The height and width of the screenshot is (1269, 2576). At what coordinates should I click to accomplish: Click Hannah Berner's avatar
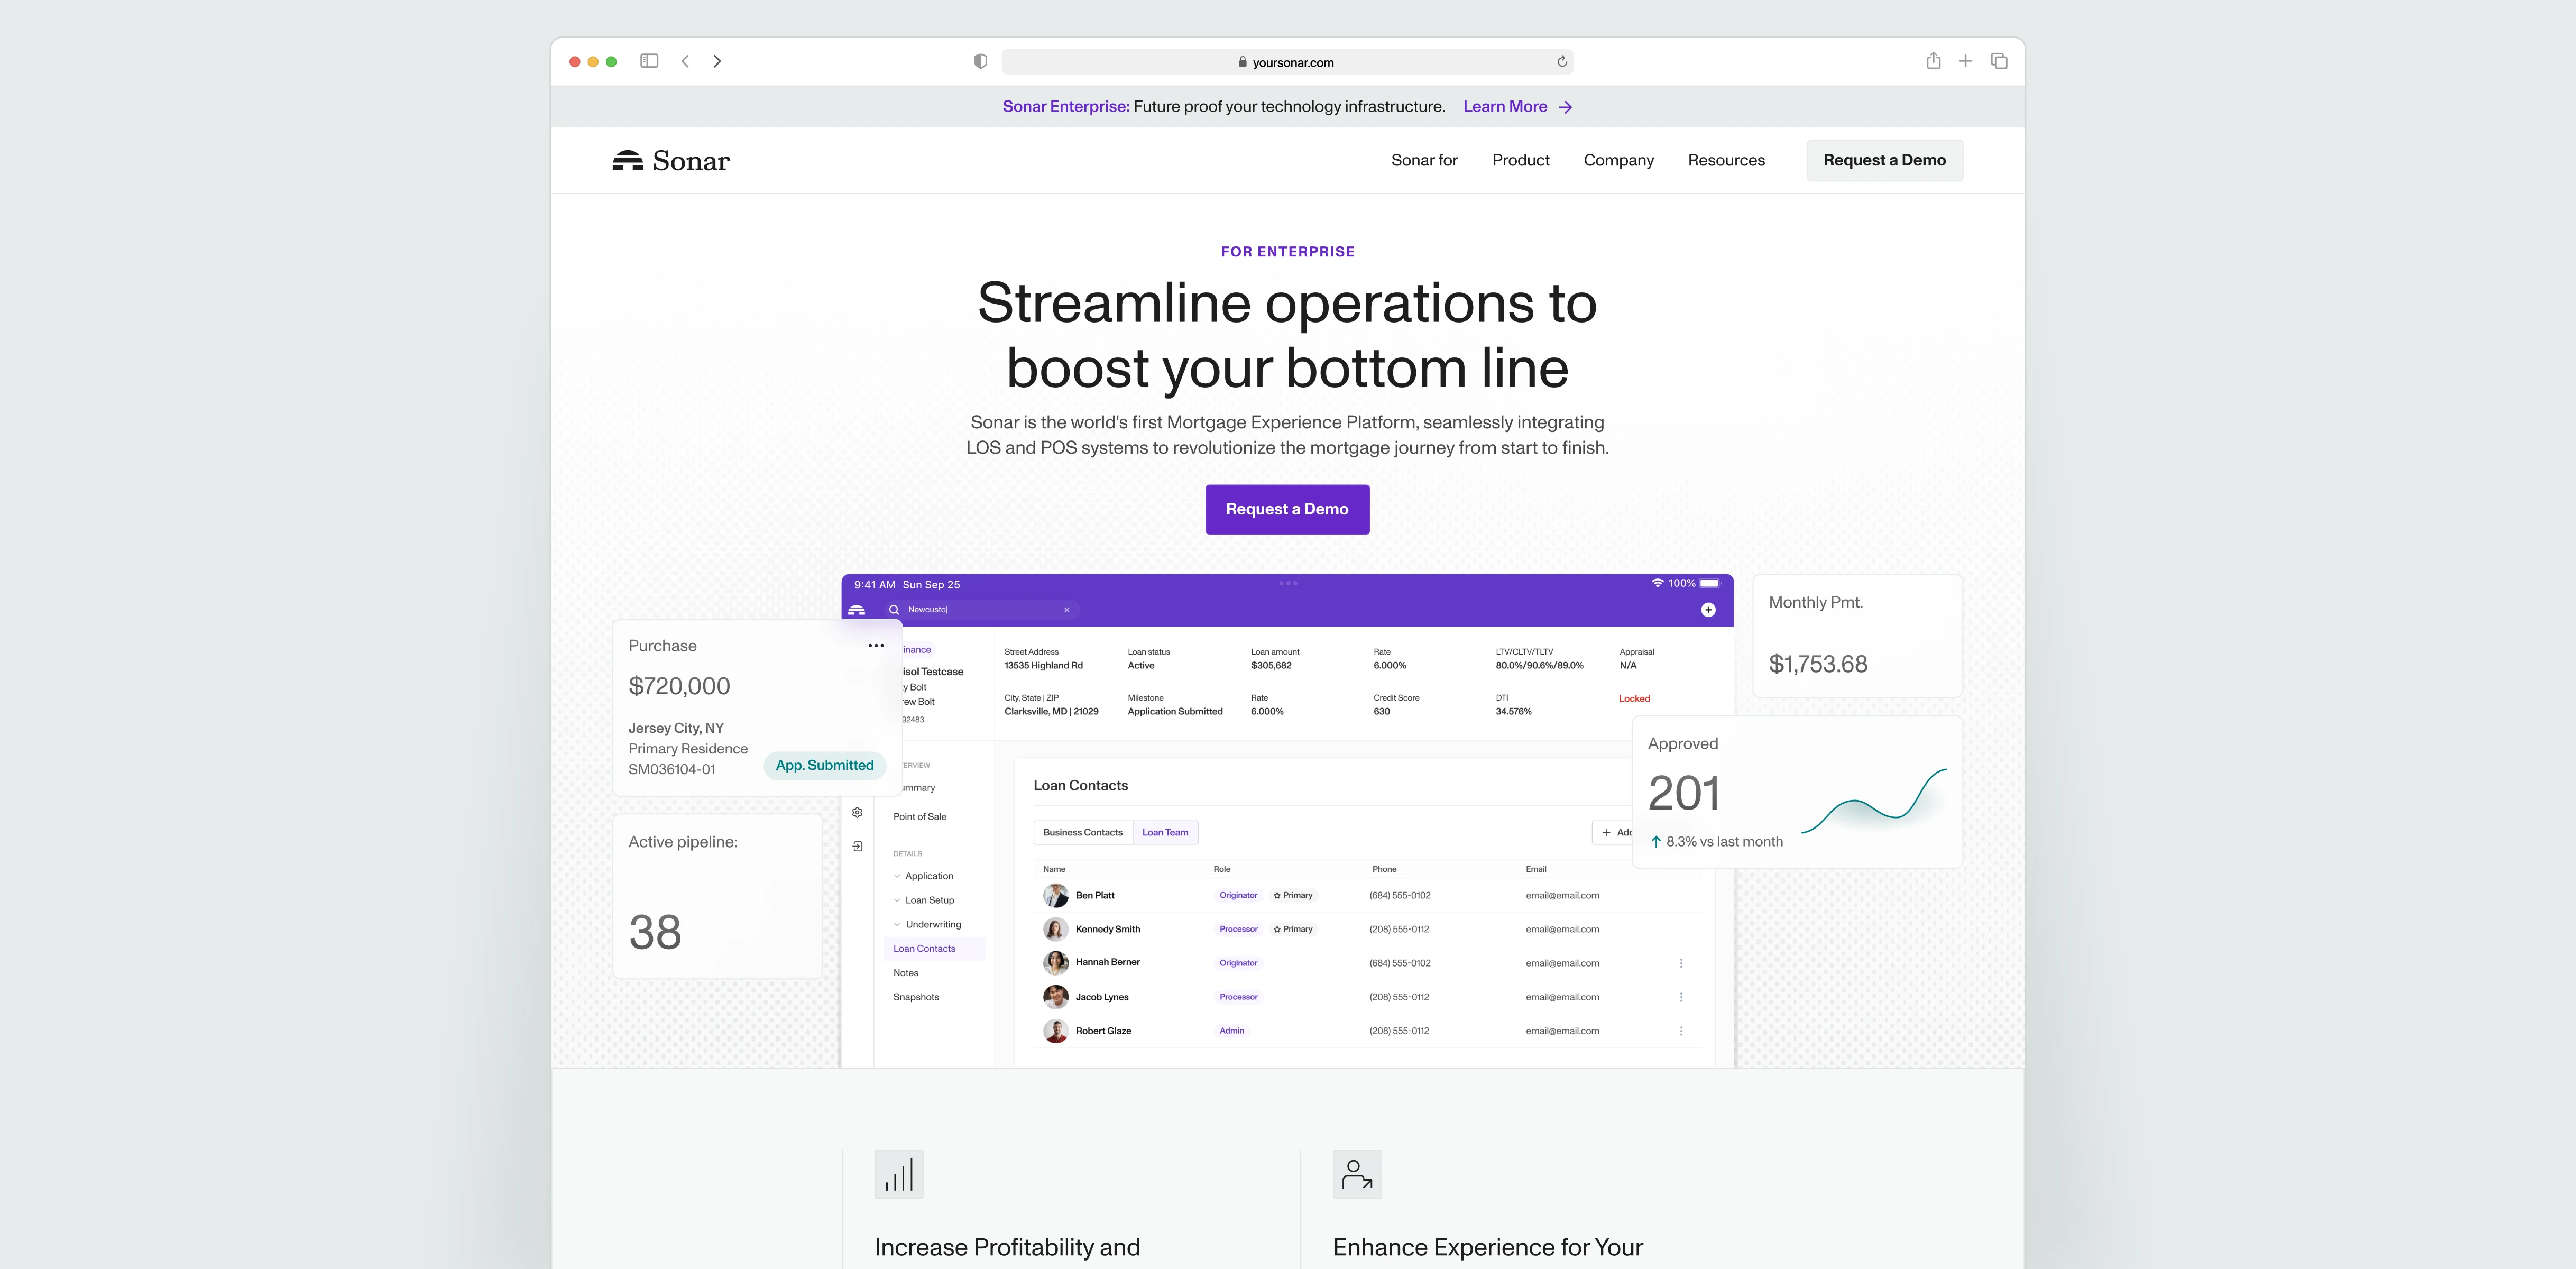(x=1055, y=963)
